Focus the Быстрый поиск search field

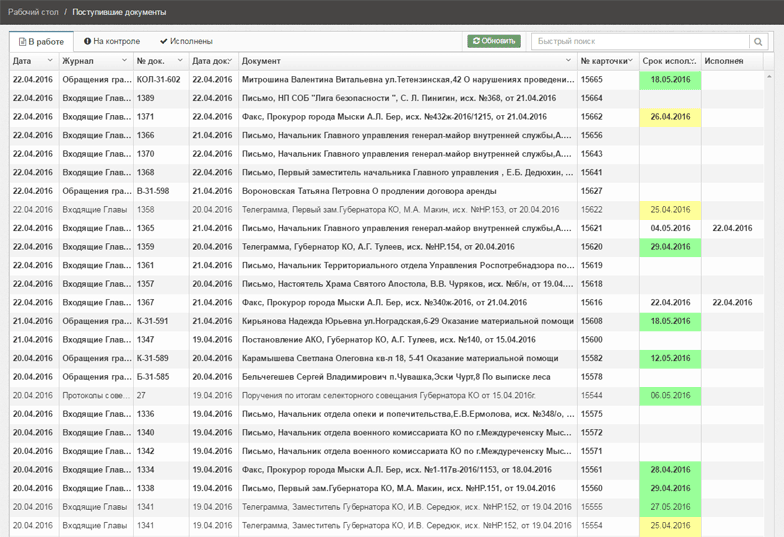[x=640, y=42]
